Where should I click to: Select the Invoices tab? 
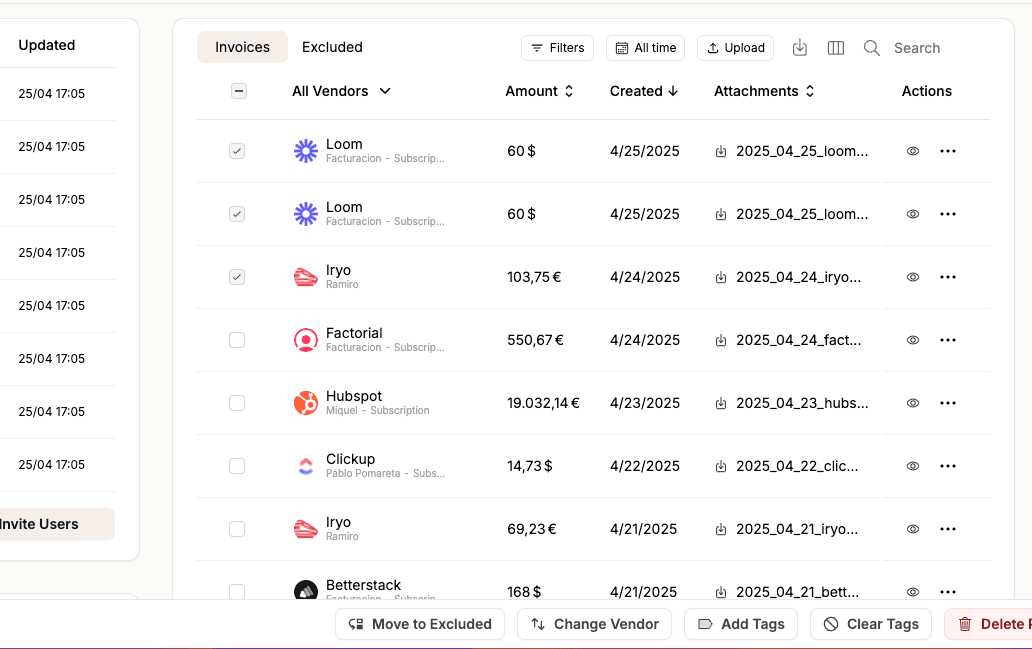click(x=242, y=47)
